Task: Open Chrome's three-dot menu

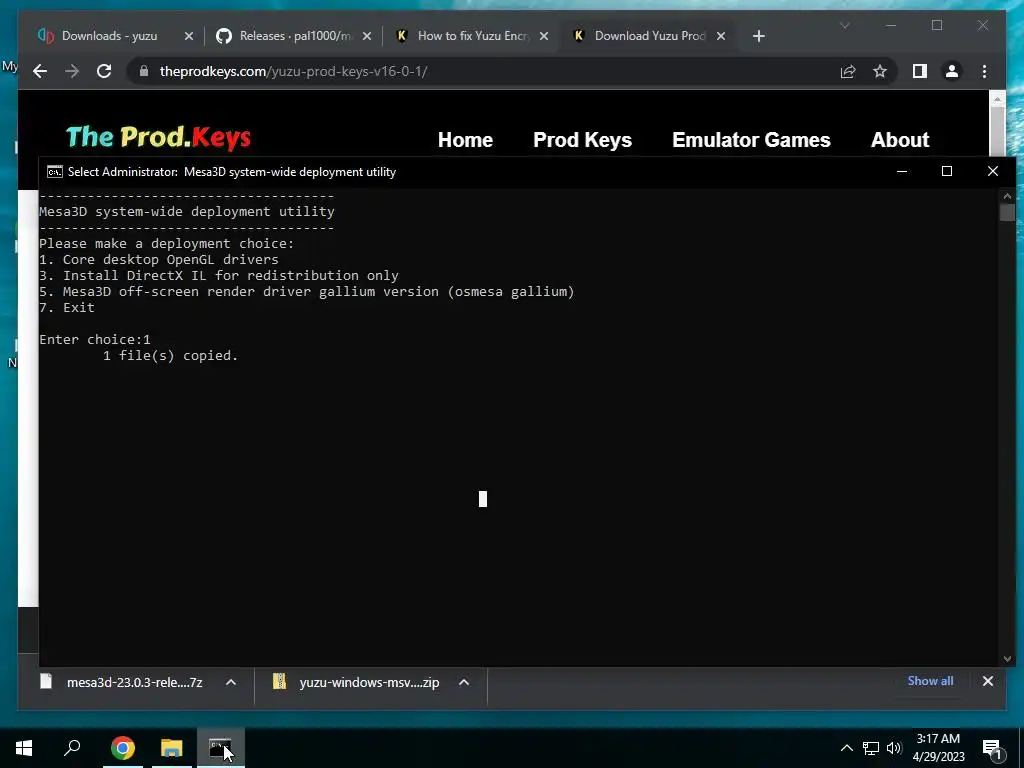Action: [984, 71]
